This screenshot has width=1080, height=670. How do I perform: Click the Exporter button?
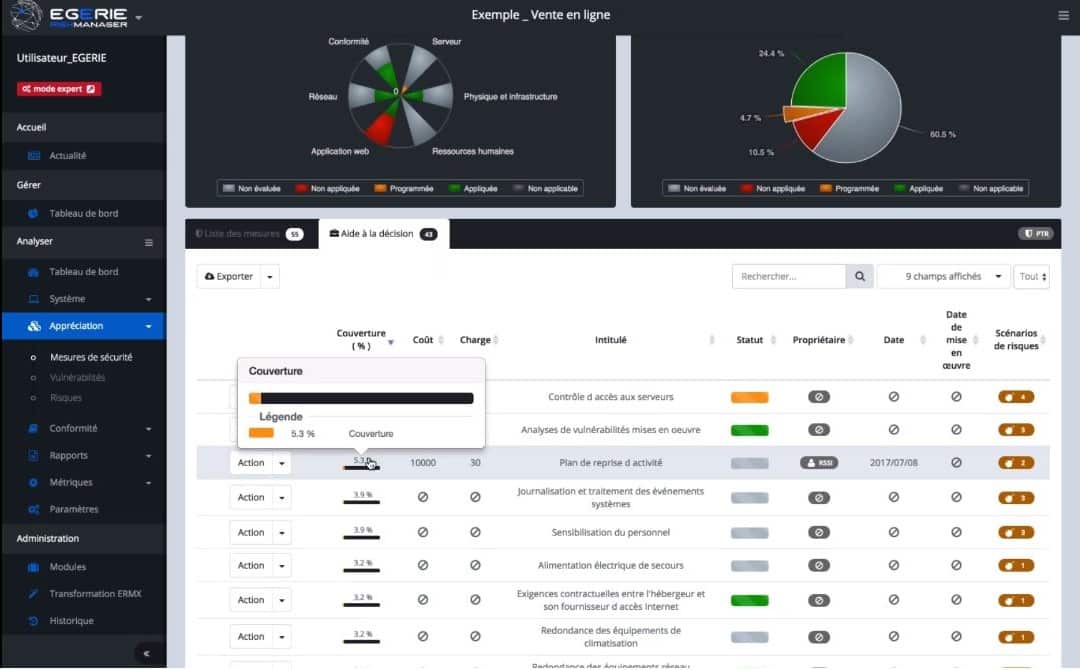click(229, 276)
